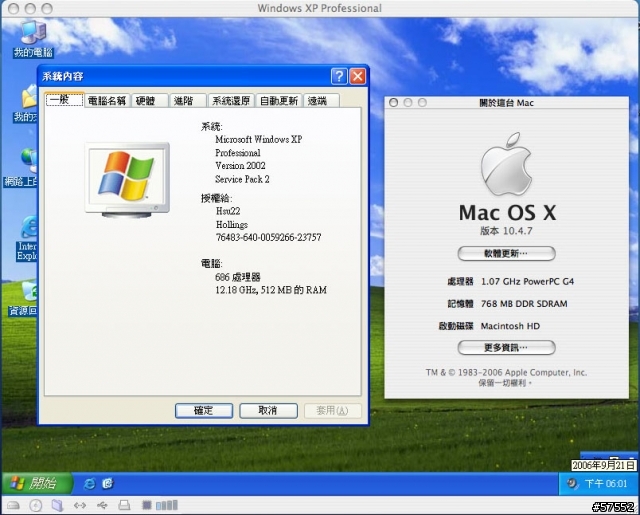This screenshot has width=640, height=515.
Task: Confirm with the 確定 button
Action: (204, 411)
